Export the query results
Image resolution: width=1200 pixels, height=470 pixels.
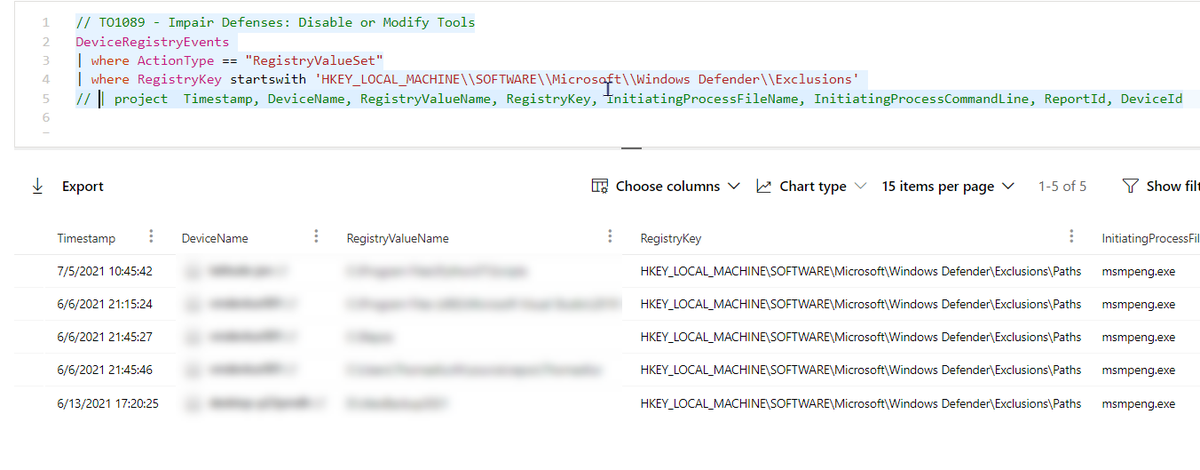[82, 186]
